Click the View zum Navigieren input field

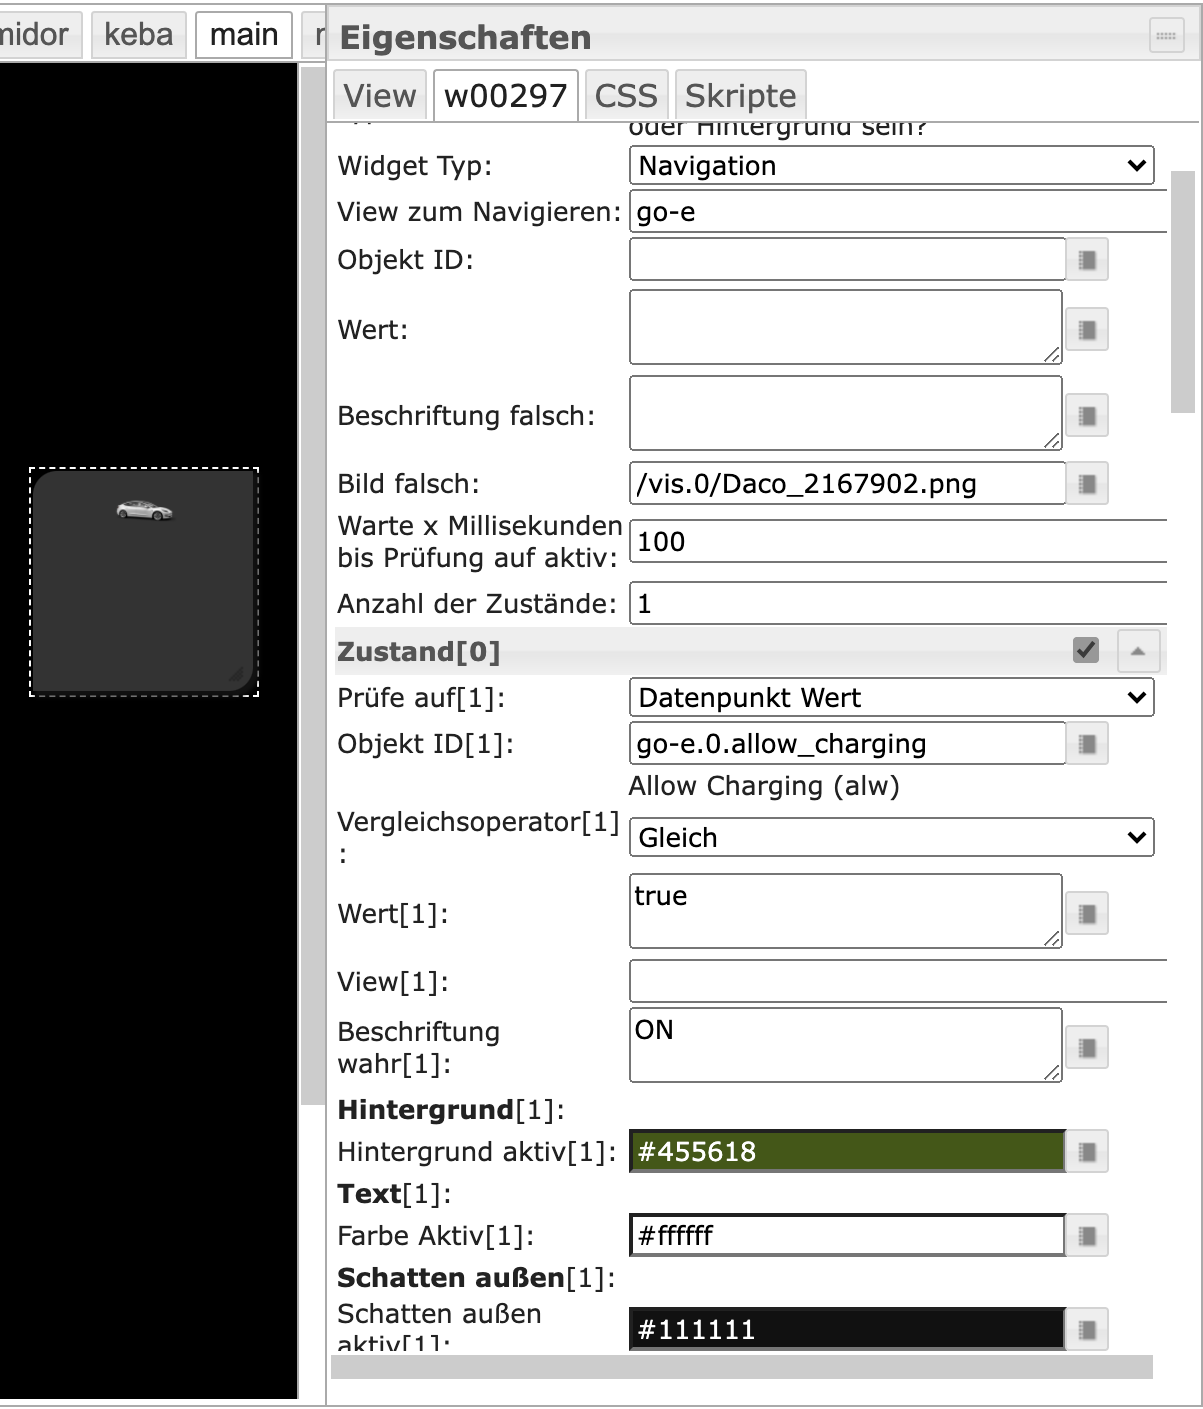[x=896, y=212]
